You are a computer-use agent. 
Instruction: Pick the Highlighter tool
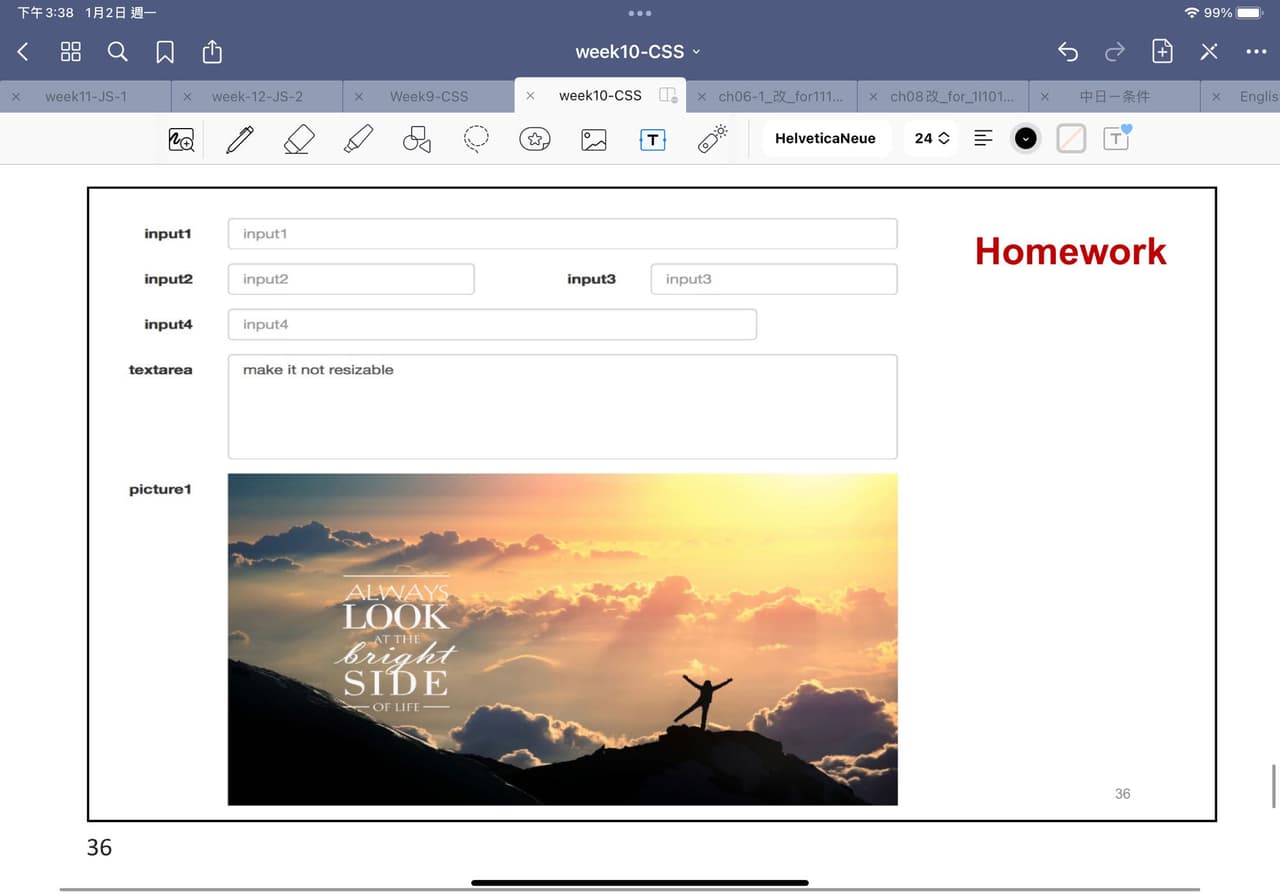point(358,138)
